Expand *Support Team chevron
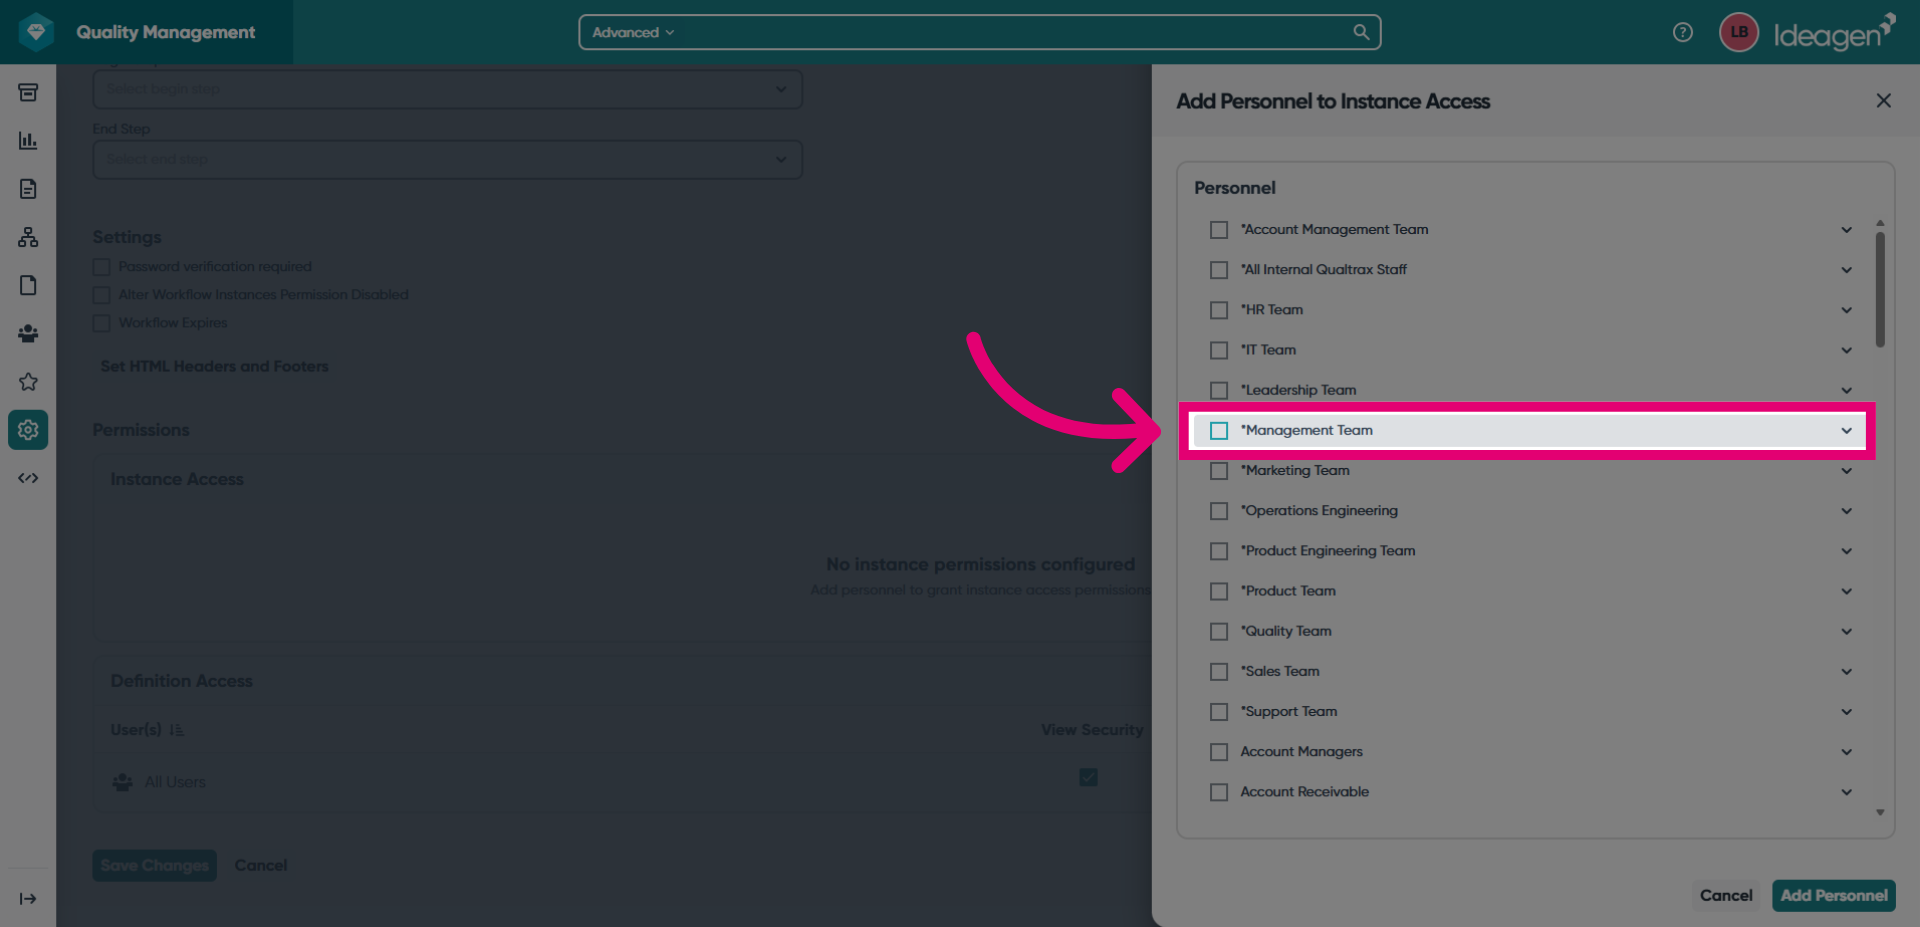This screenshot has width=1920, height=927. click(1846, 712)
